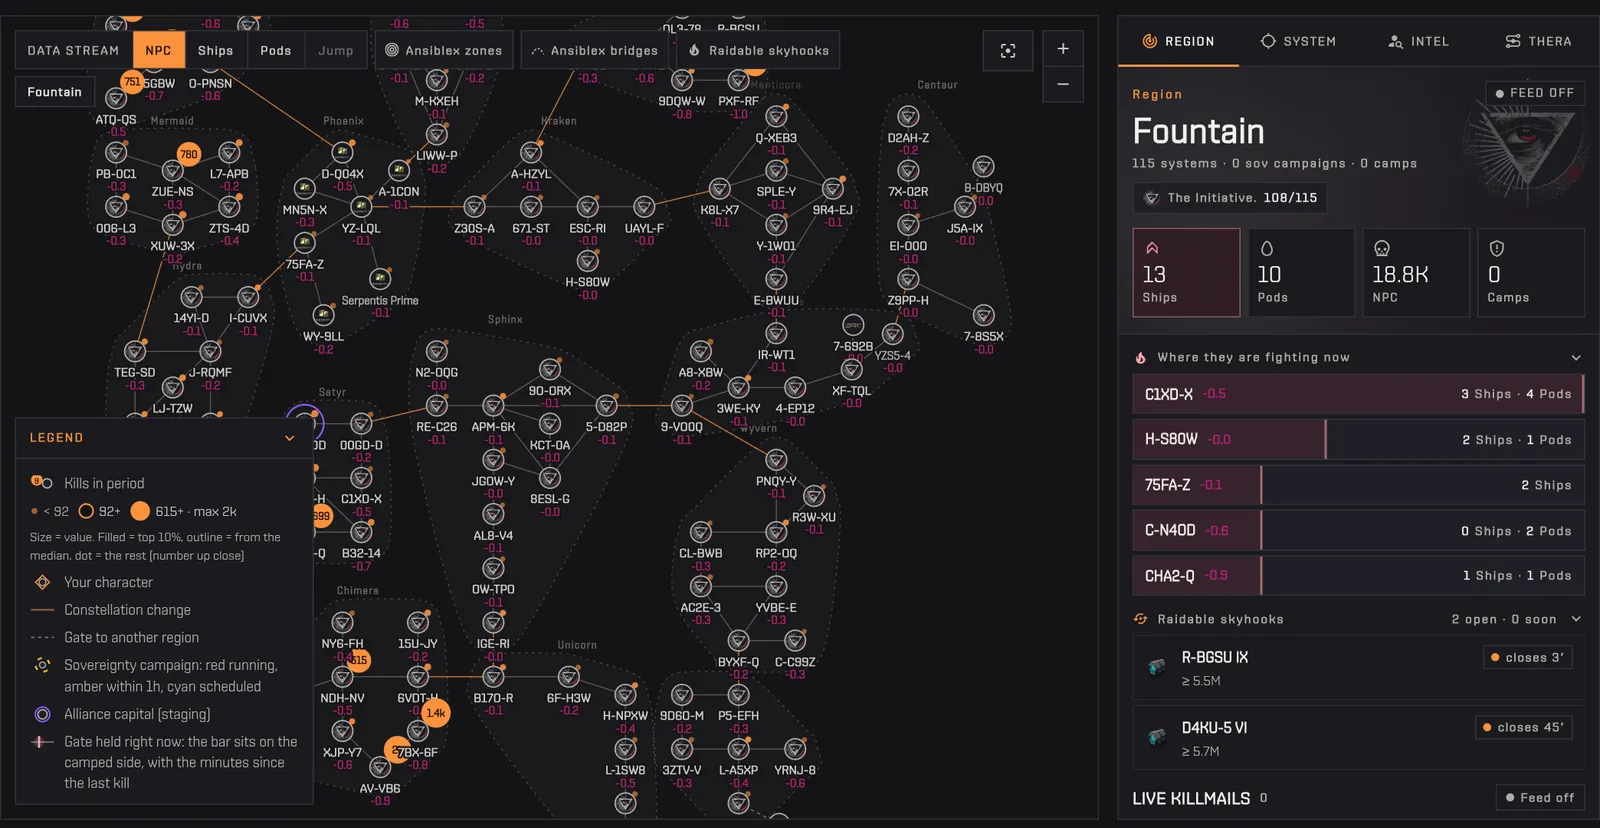Collapse the Legend panel chevron
Viewport: 1600px width, 828px height.
coord(290,438)
